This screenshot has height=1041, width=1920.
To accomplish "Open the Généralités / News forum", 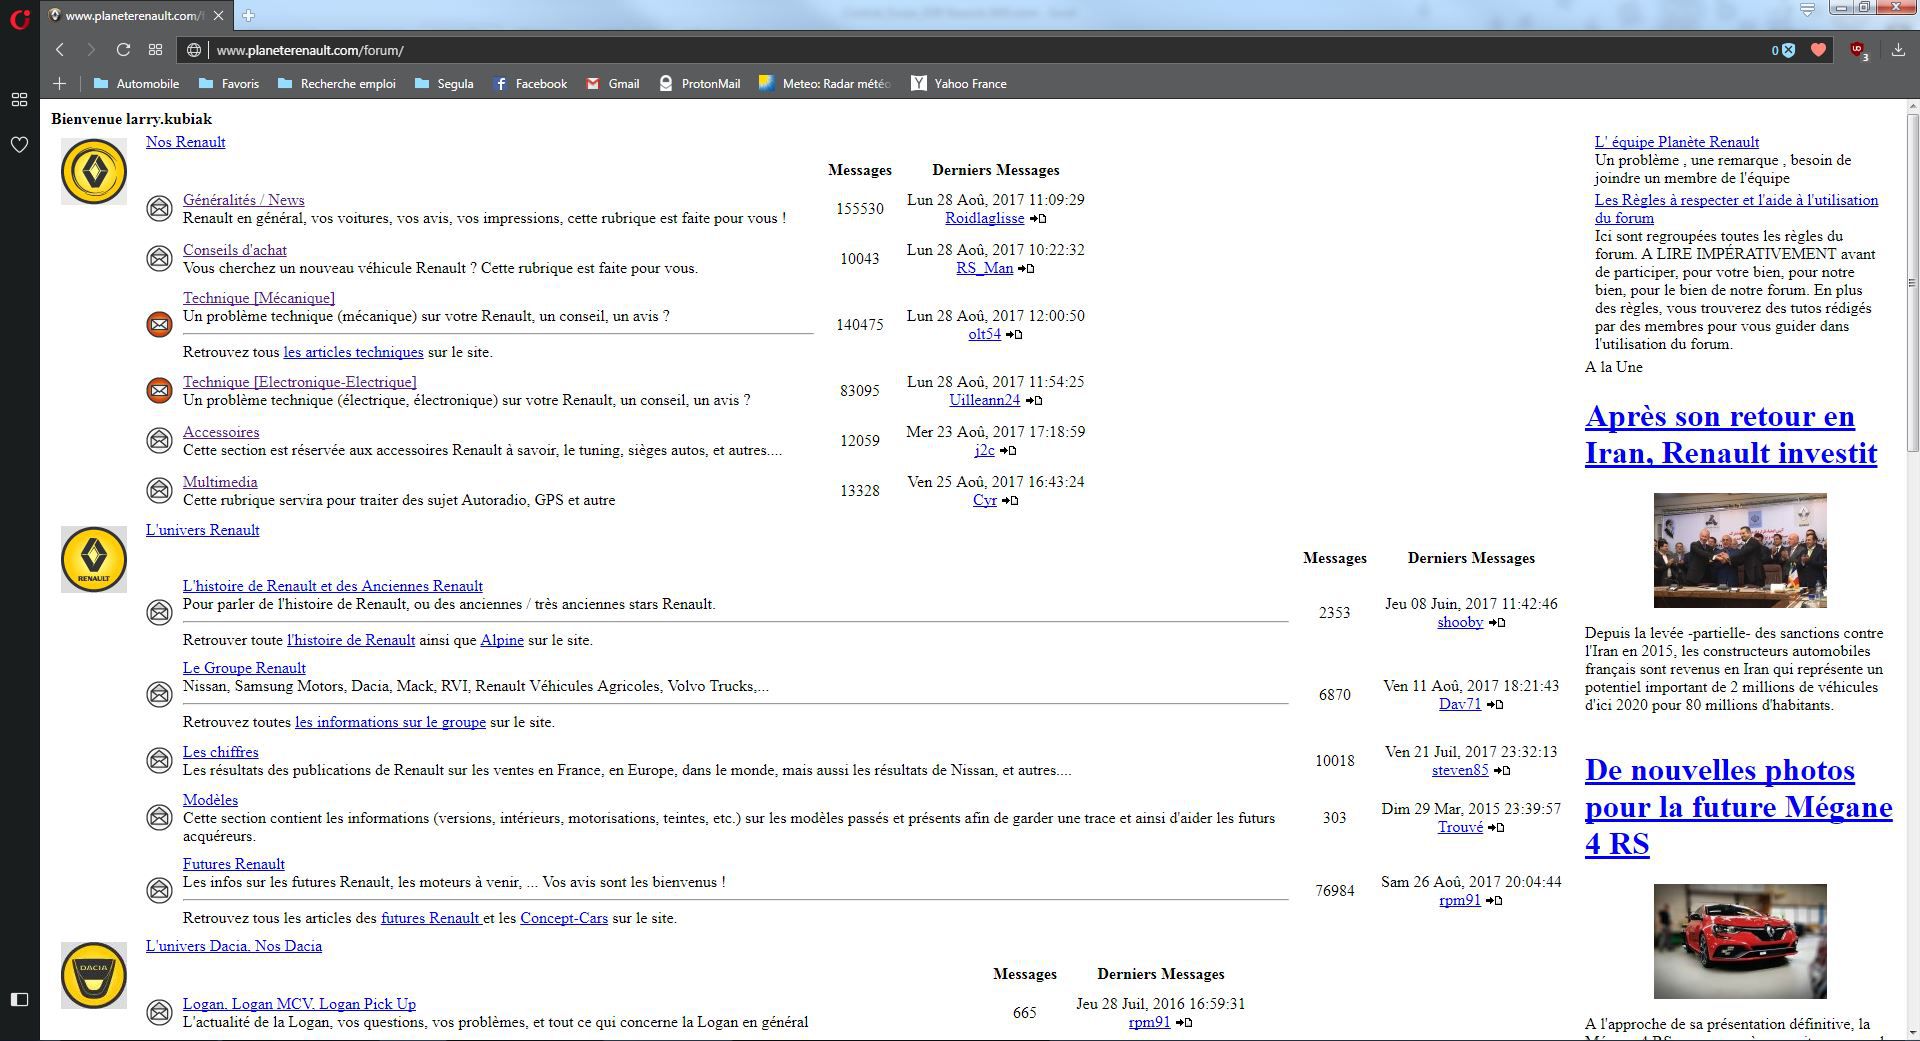I will [243, 200].
